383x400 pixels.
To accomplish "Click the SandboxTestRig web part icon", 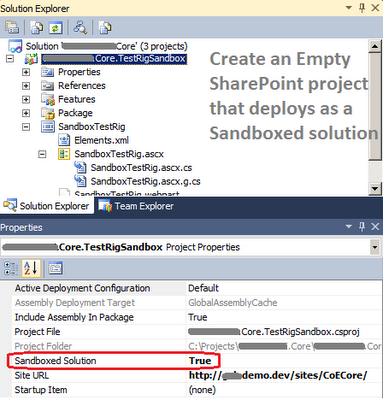I will point(48,127).
